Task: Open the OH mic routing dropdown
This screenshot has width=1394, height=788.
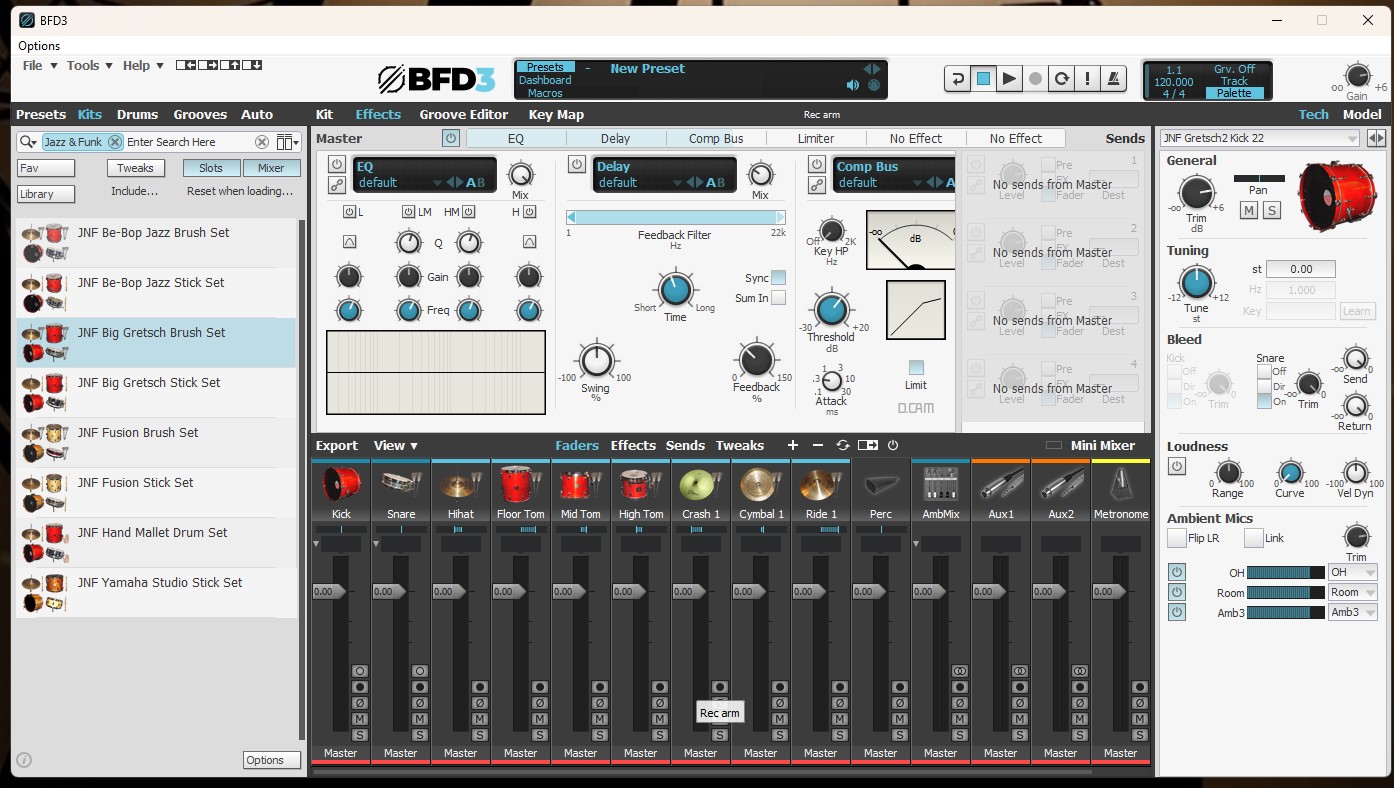Action: coord(1353,573)
